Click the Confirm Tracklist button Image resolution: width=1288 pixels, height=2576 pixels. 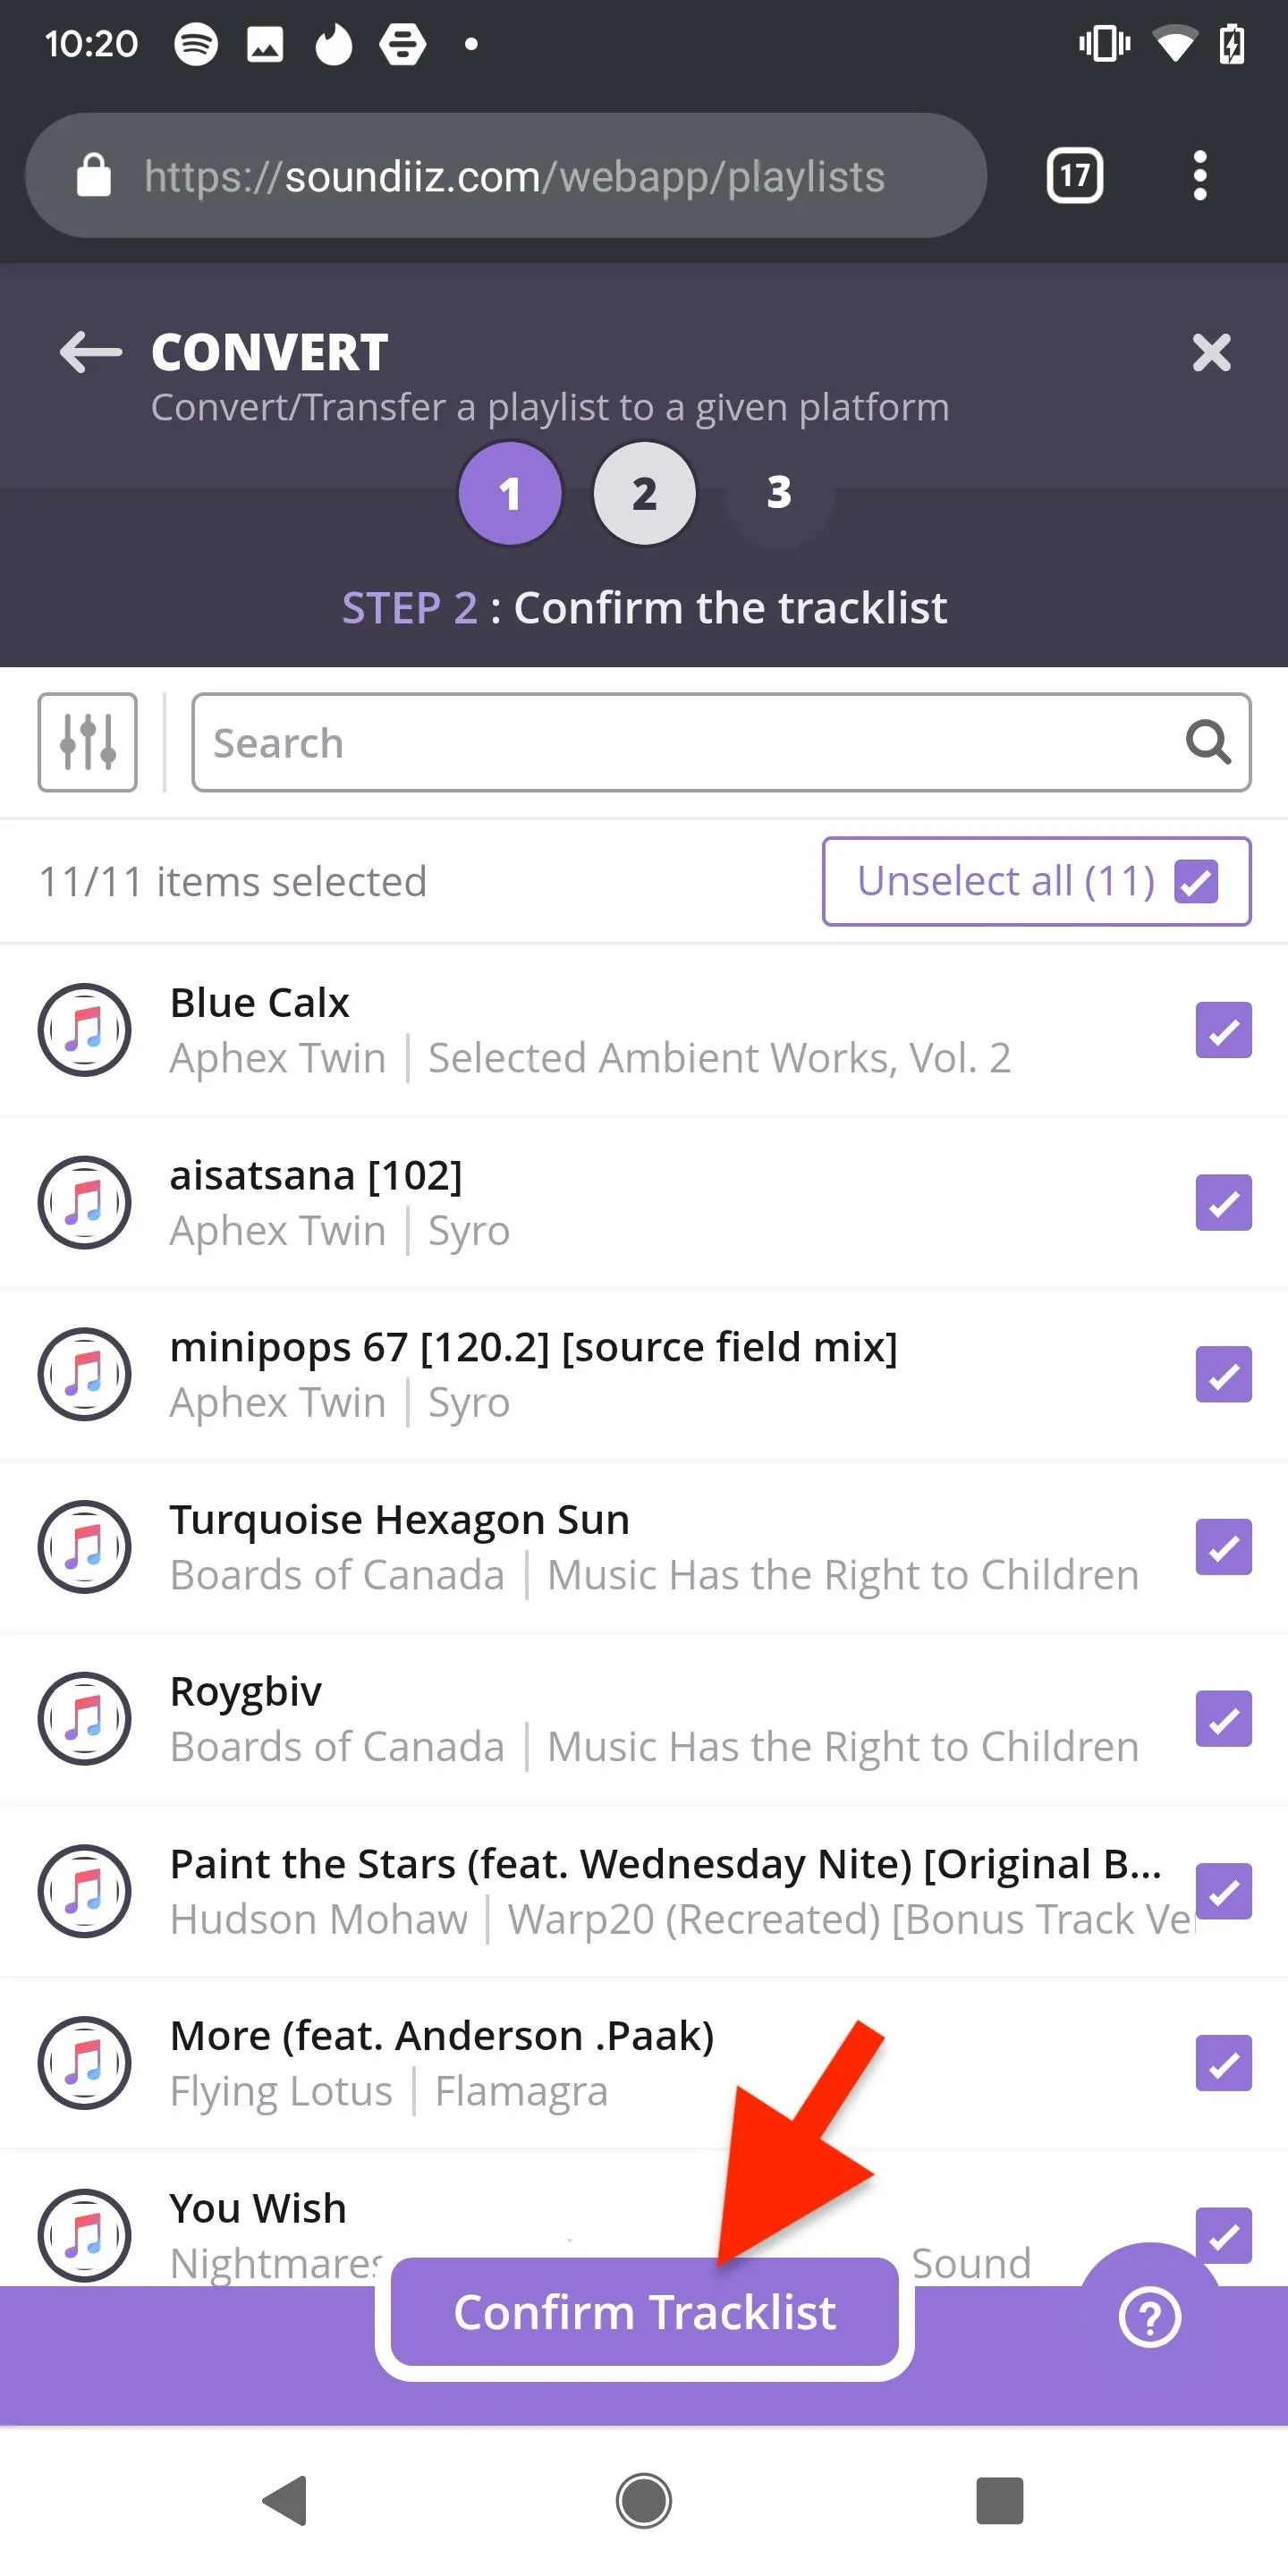[644, 2312]
